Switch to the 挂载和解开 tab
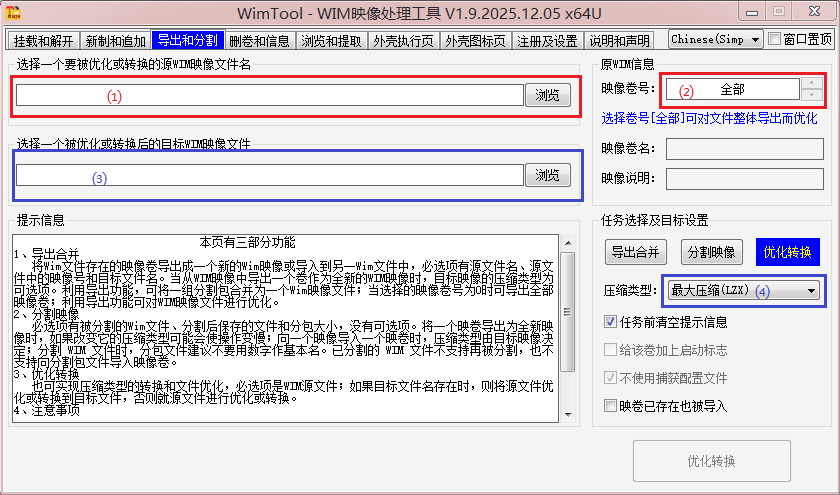 tap(43, 41)
